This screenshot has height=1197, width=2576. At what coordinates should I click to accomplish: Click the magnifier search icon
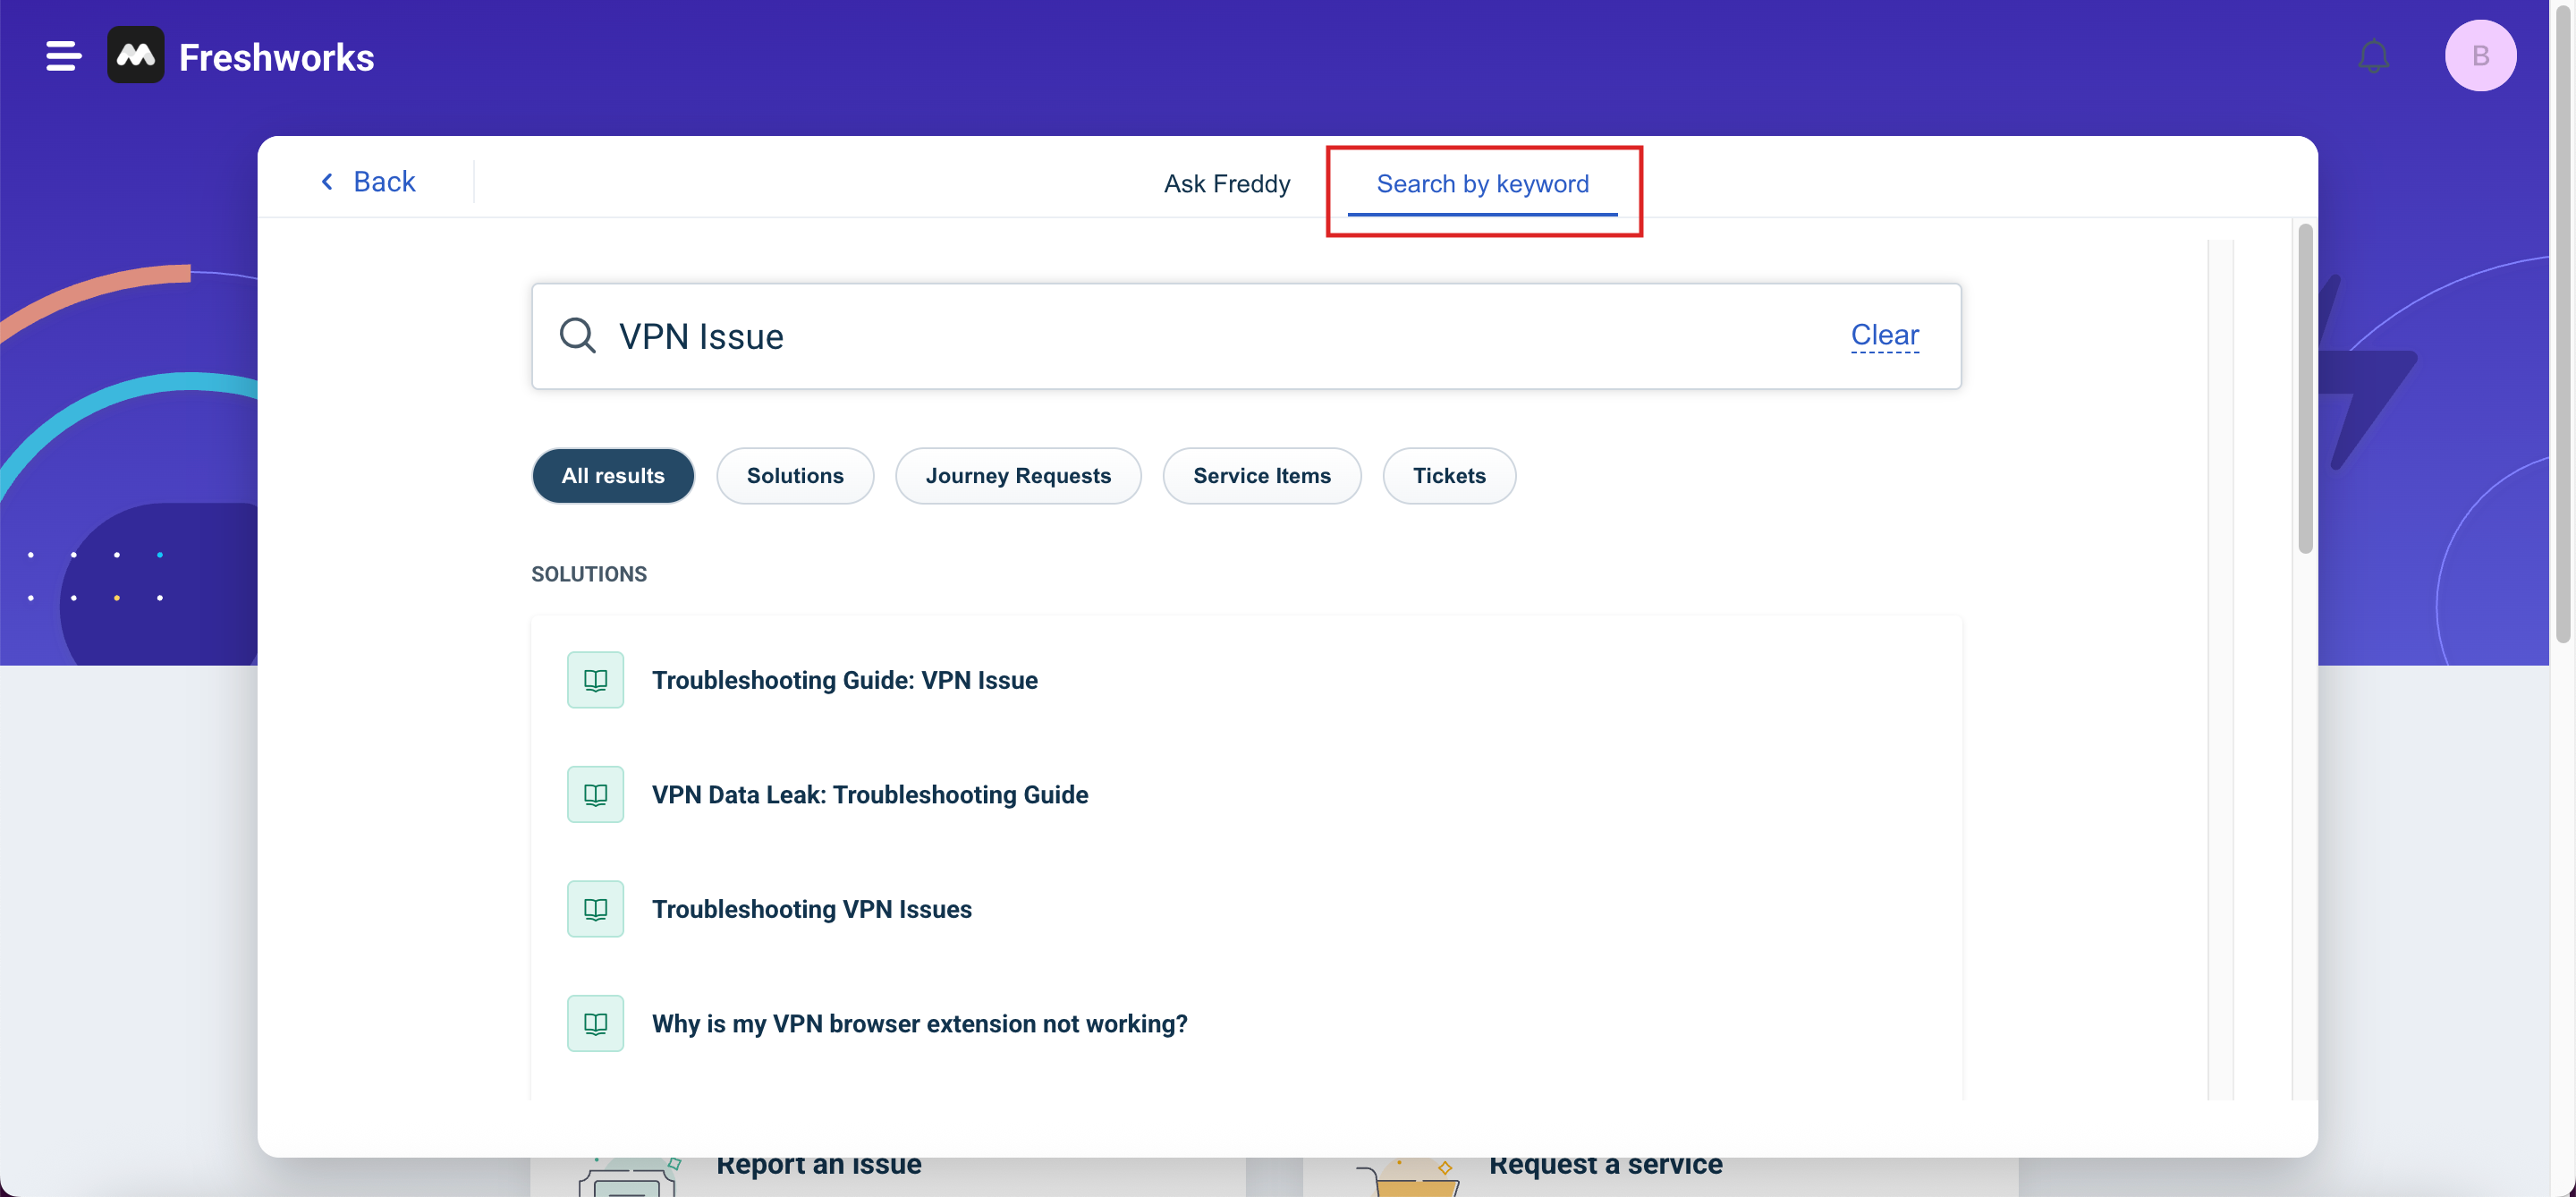[x=577, y=336]
